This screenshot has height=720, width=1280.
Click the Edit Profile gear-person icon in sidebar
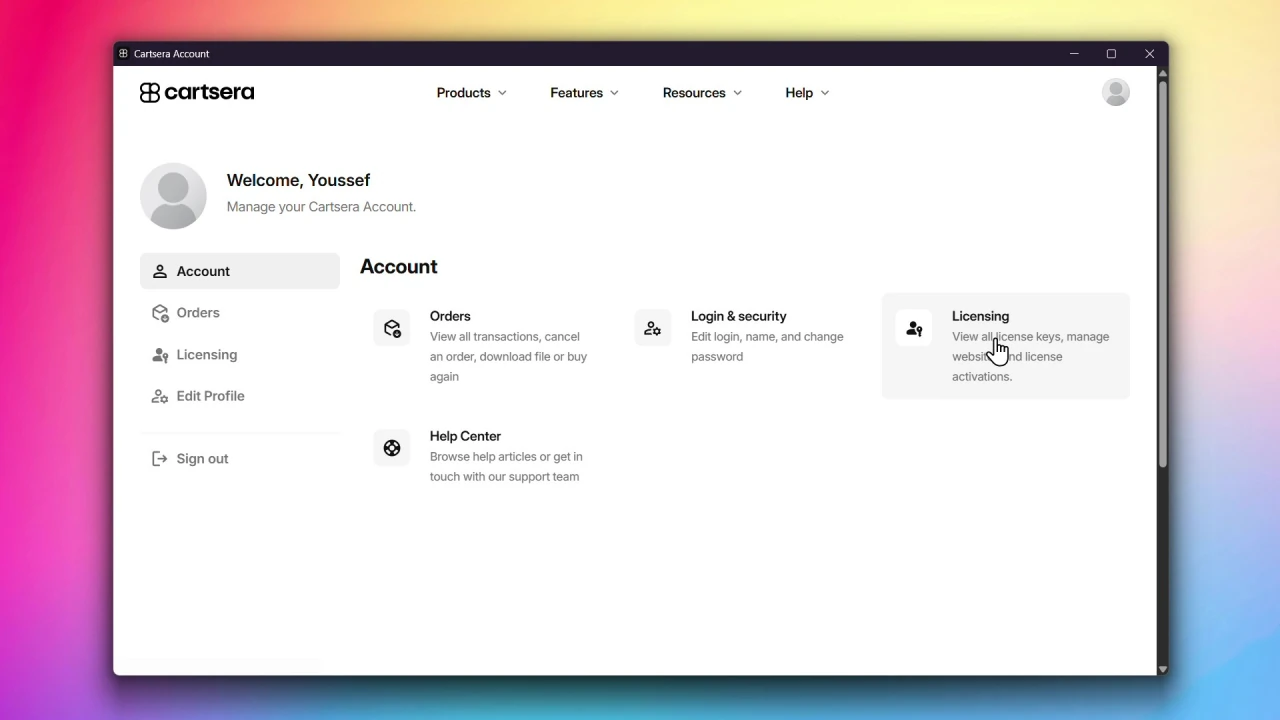tap(160, 396)
